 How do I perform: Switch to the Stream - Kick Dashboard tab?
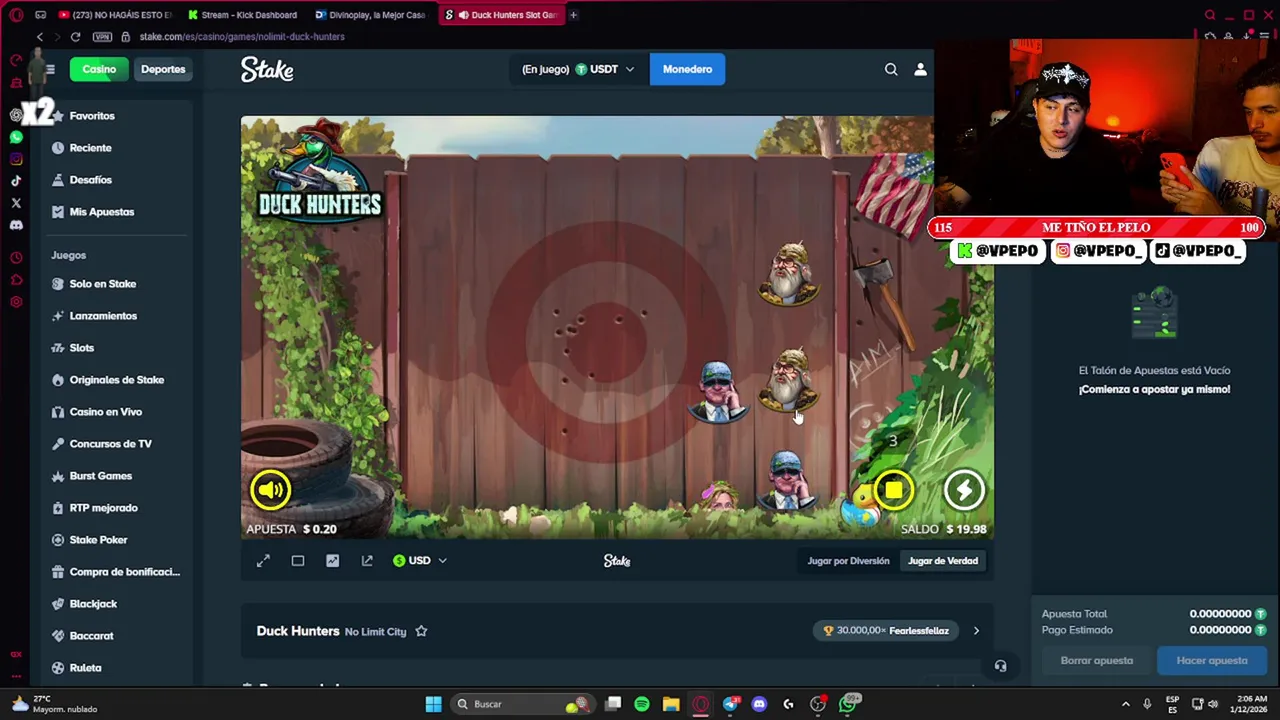point(243,15)
